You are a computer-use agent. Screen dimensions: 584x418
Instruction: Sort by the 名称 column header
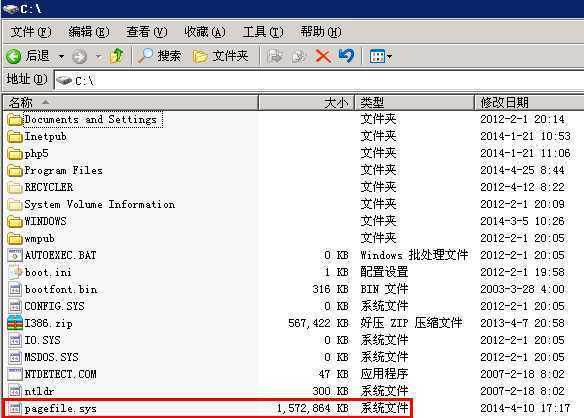(130, 102)
